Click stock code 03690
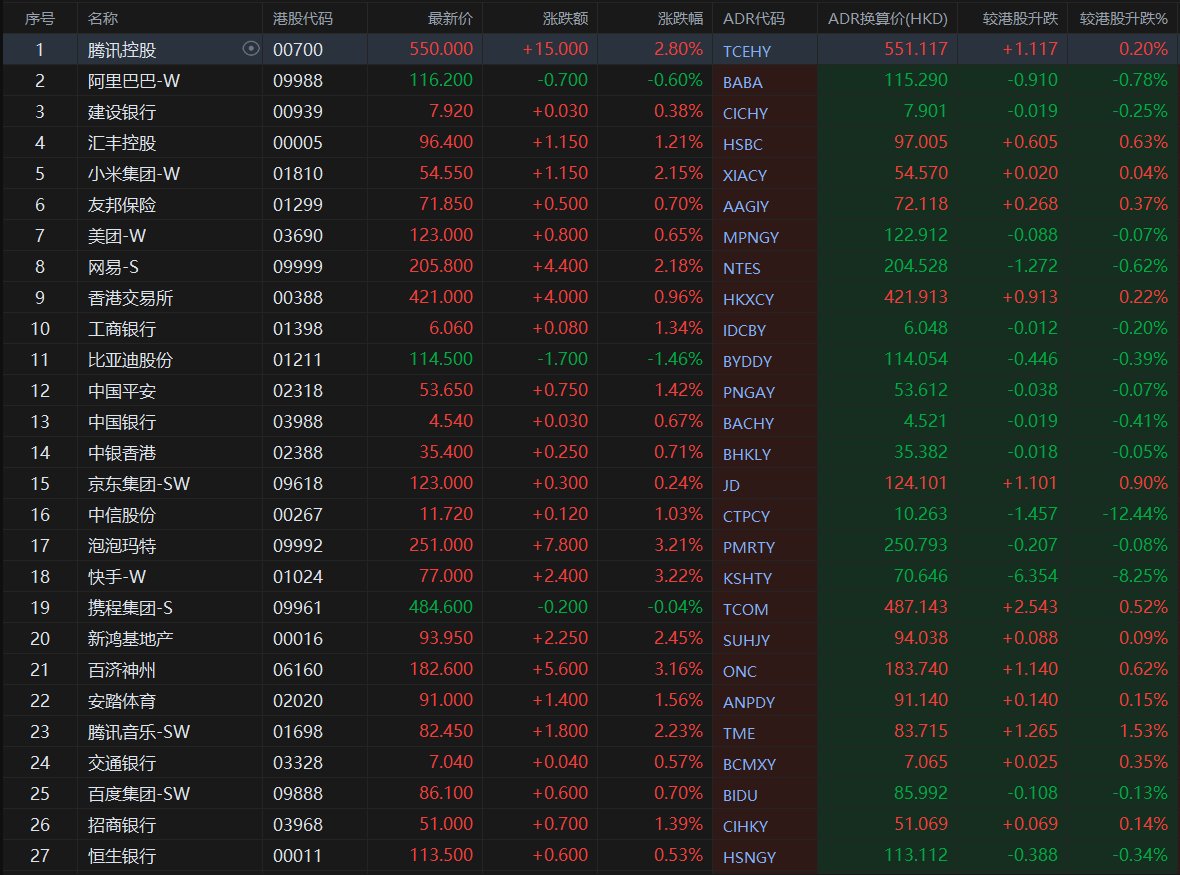Screen dimensions: 1180x875 [298, 235]
